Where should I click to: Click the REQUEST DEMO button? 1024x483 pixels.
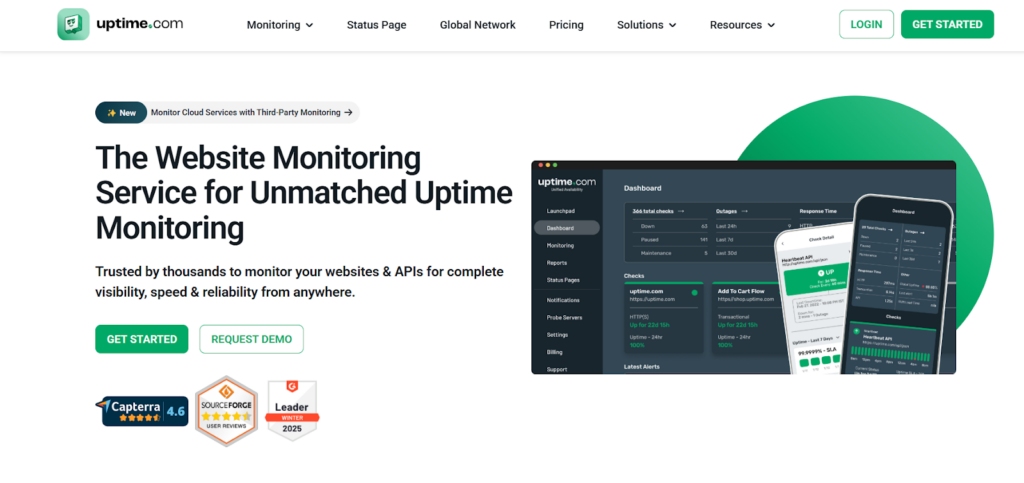(251, 339)
